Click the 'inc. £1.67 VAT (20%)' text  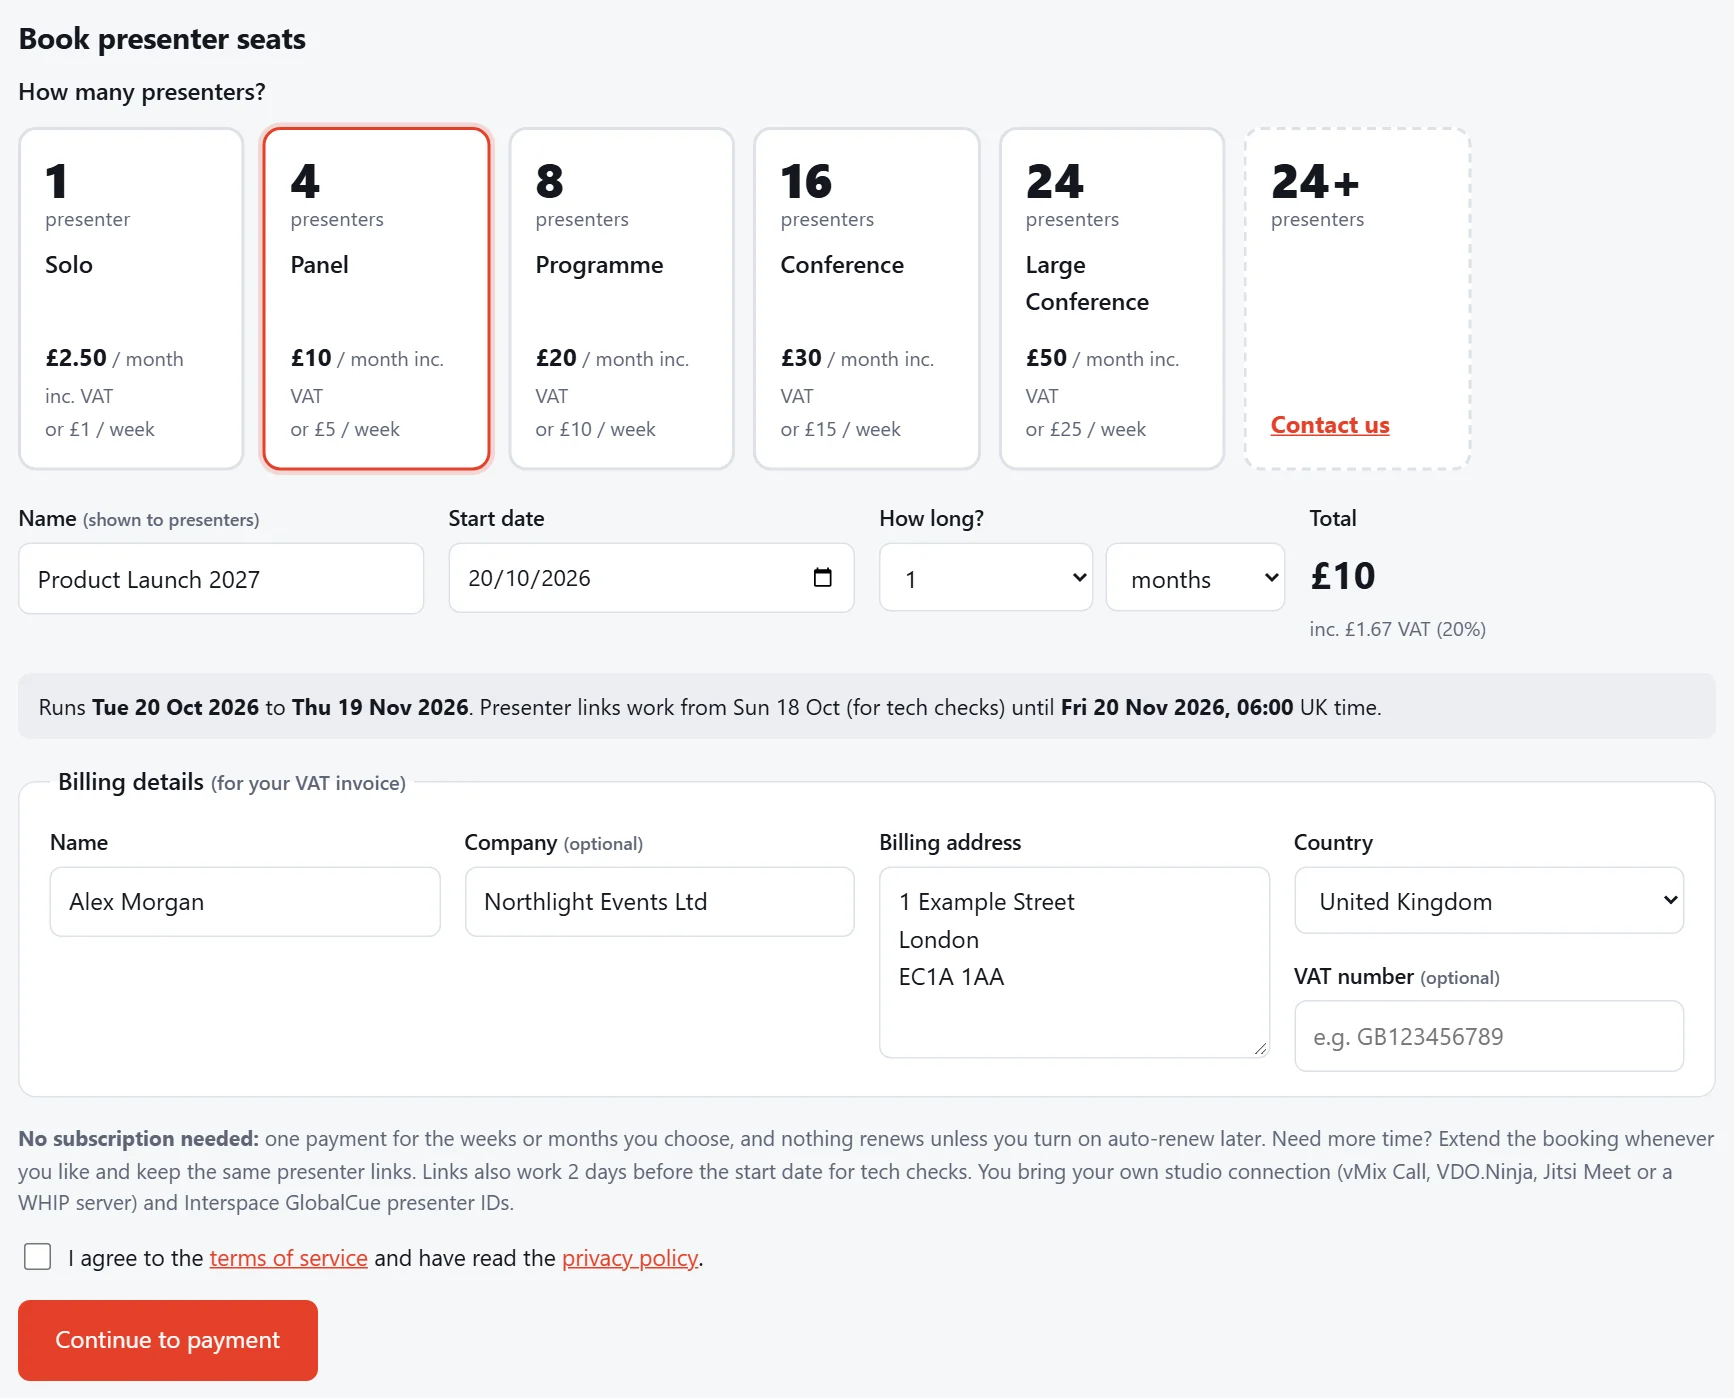pyautogui.click(x=1397, y=629)
